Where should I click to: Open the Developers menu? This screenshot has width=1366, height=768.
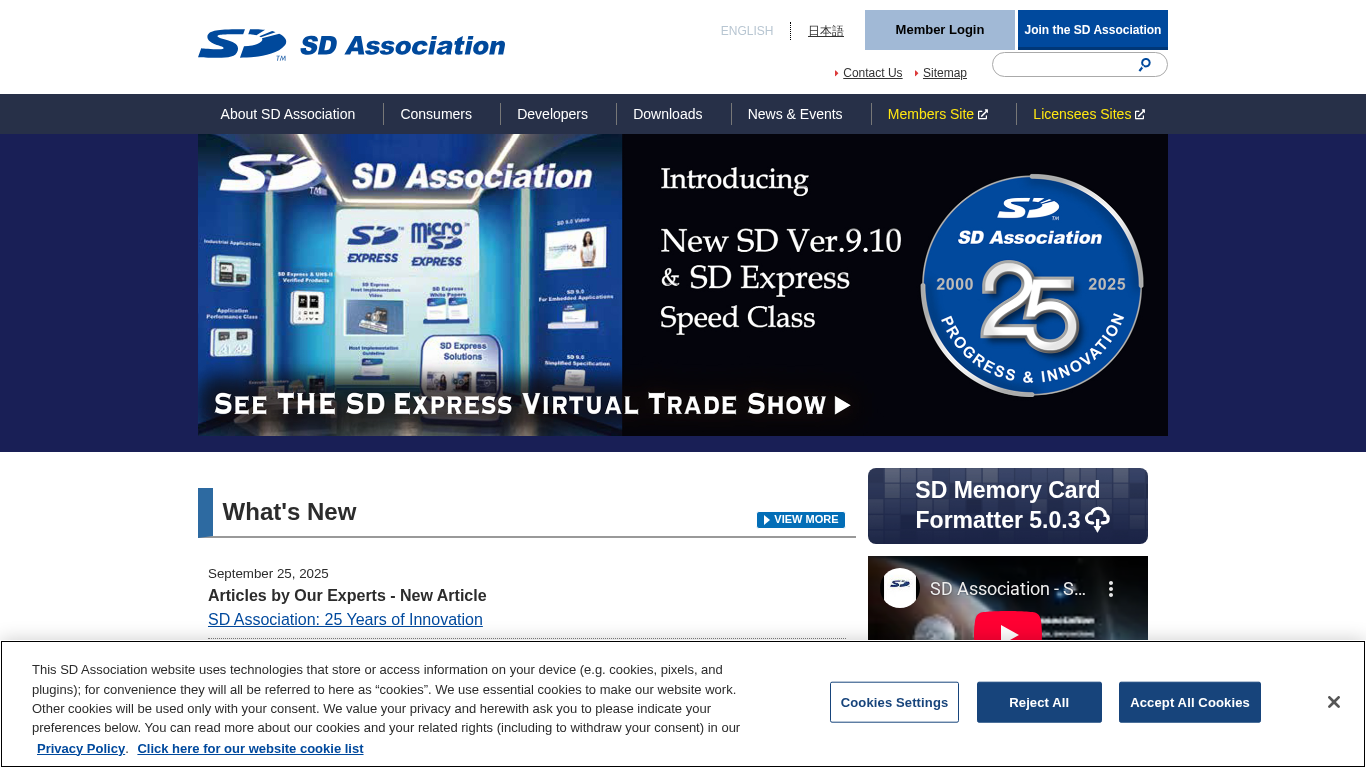552,114
